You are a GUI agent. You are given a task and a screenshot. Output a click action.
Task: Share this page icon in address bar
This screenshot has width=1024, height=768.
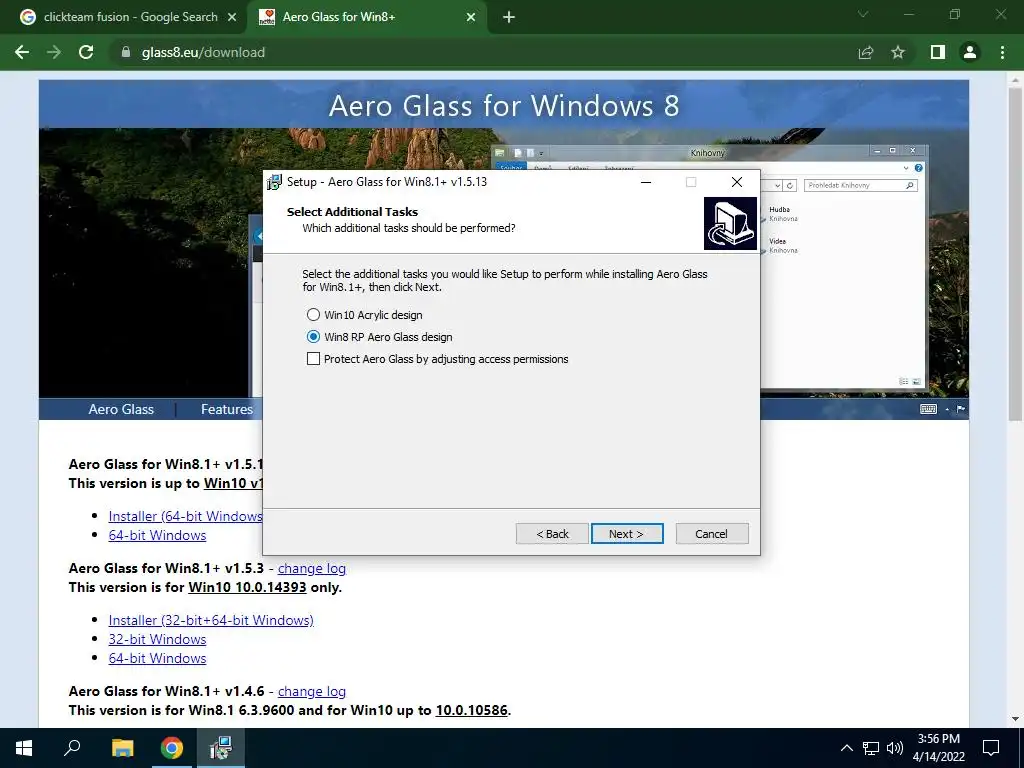[x=866, y=52]
